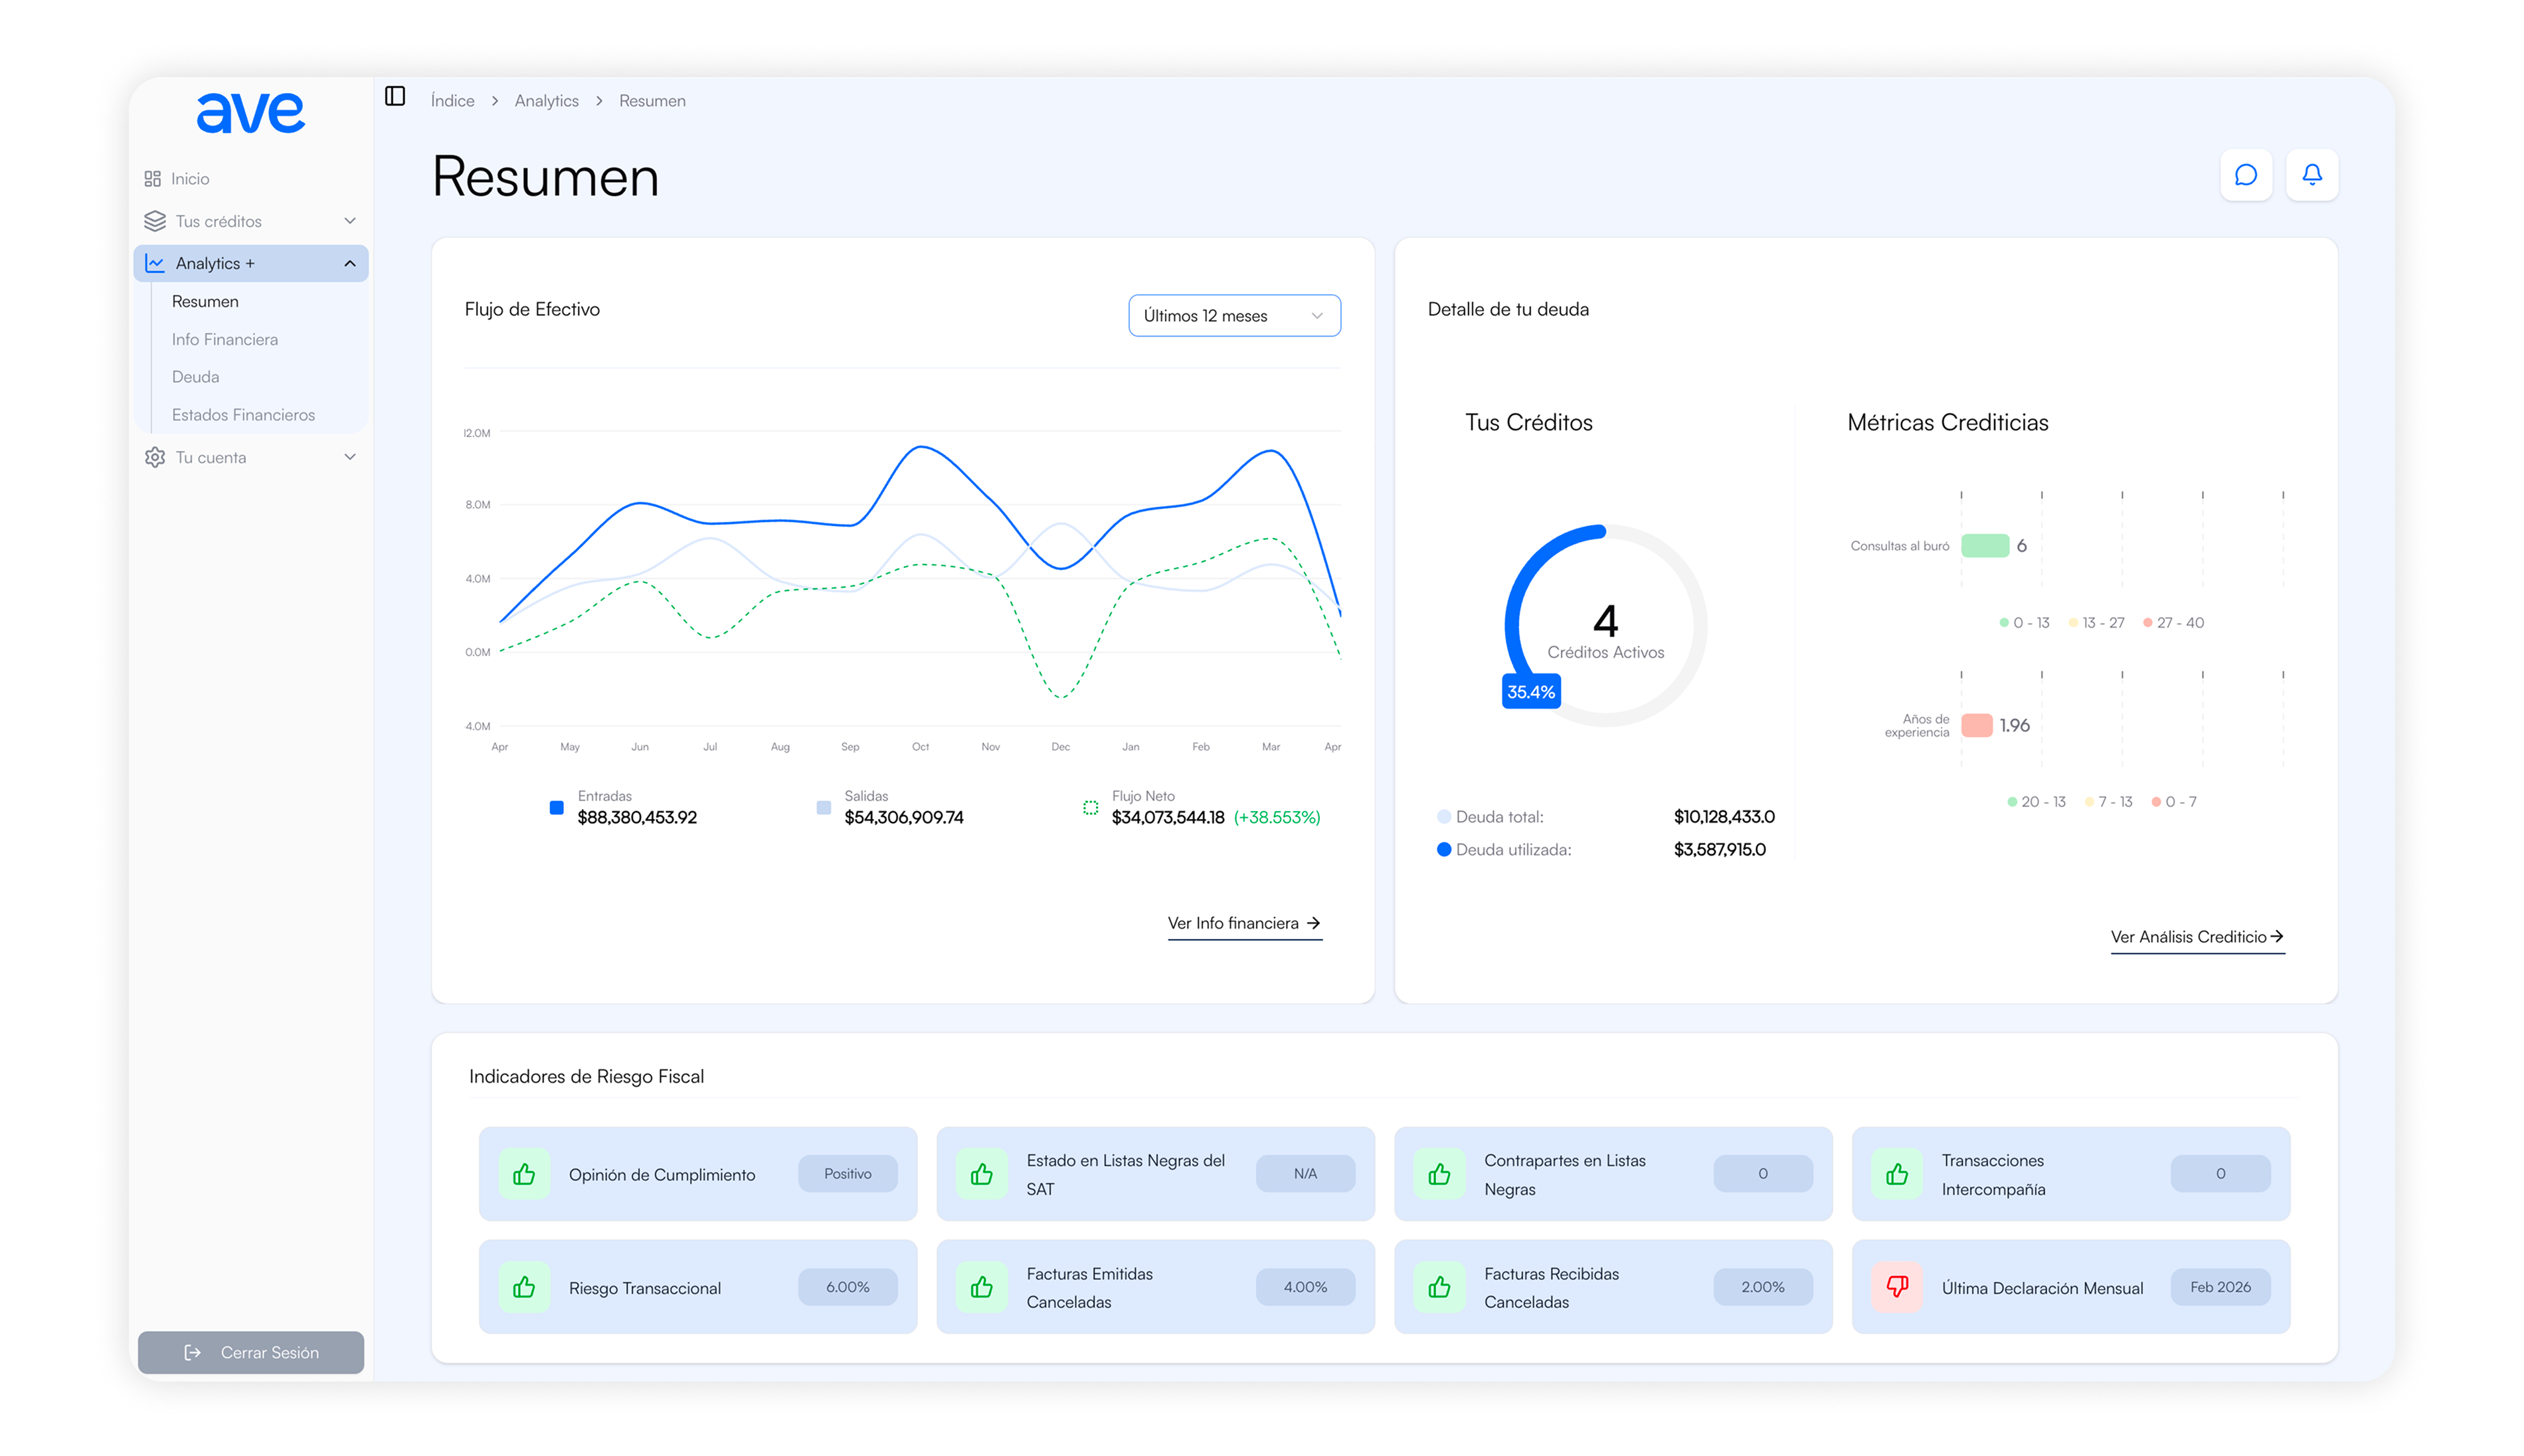Click the Deuda utilizada dot marker
This screenshot has height=1456, width=2524.
[x=1444, y=850]
